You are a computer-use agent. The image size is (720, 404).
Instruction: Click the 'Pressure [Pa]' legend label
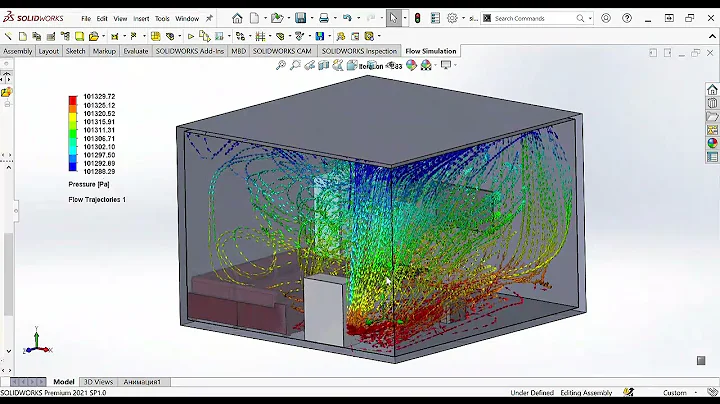[89, 184]
